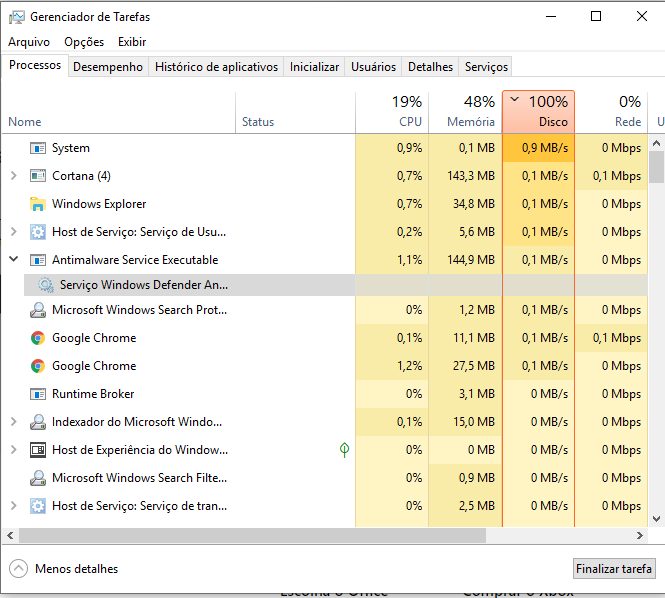The height and width of the screenshot is (598, 665).
Task: Click the Chrome icon in the 11,1 MB row
Action: pyautogui.click(x=38, y=338)
